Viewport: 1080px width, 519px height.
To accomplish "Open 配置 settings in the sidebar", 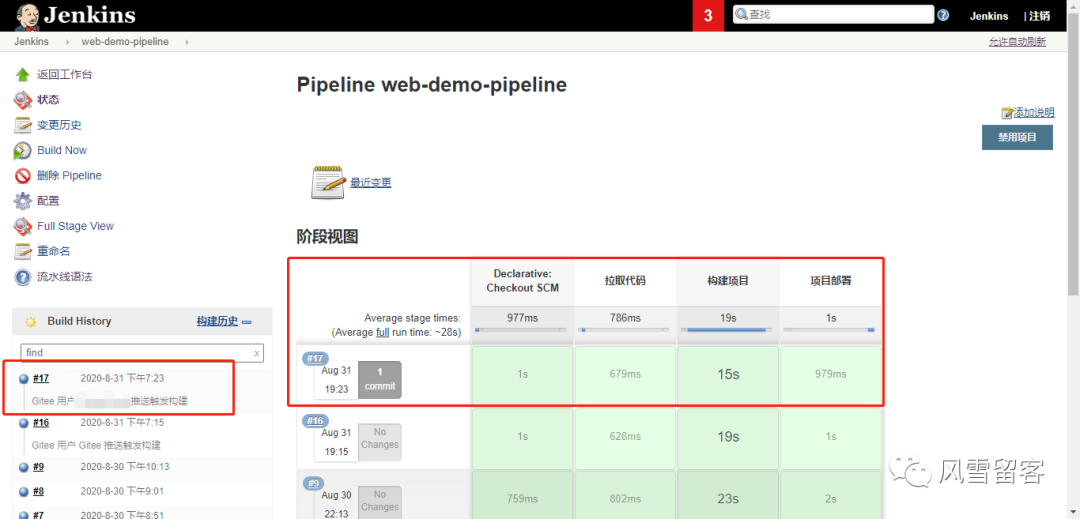I will click(48, 201).
